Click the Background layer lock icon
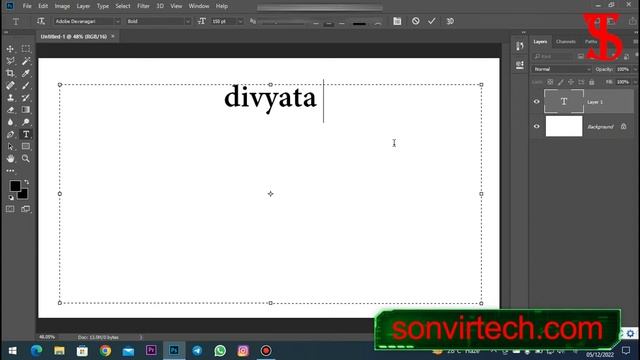The height and width of the screenshot is (360, 640). [623, 127]
